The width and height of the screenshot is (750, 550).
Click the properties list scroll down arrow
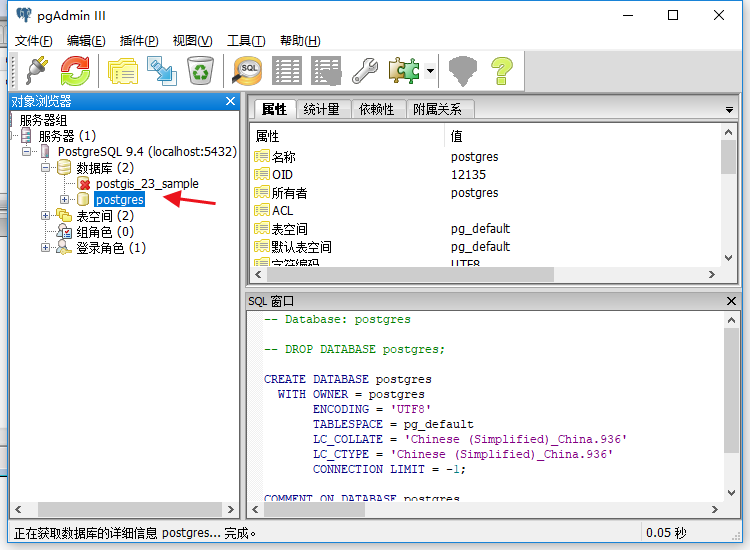click(x=728, y=258)
